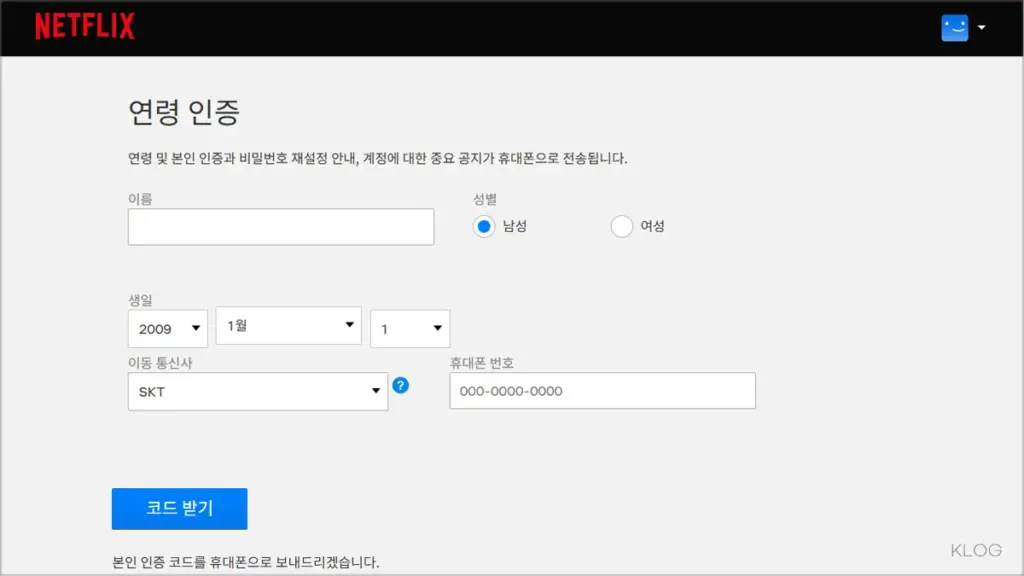Click the caret arrow inside the day selector
Viewport: 1024px width, 576px height.
pyautogui.click(x=436, y=328)
